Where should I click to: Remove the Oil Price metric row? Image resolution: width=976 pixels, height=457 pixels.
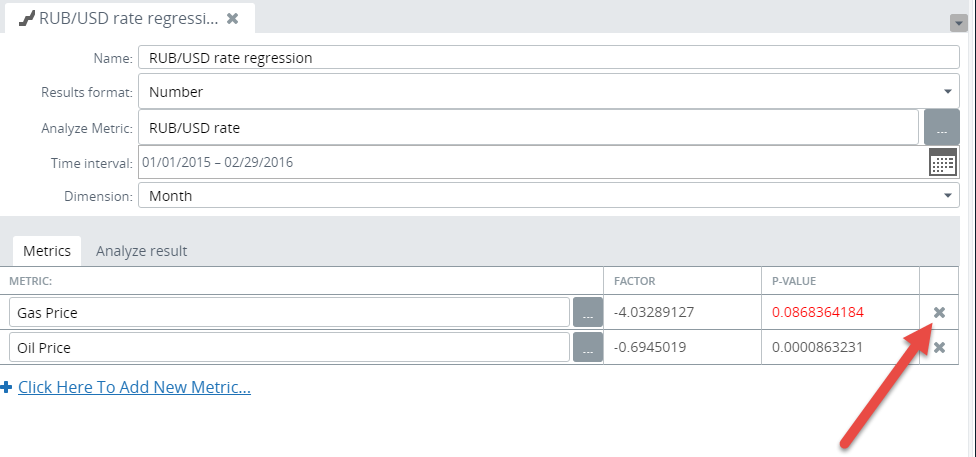coord(939,348)
